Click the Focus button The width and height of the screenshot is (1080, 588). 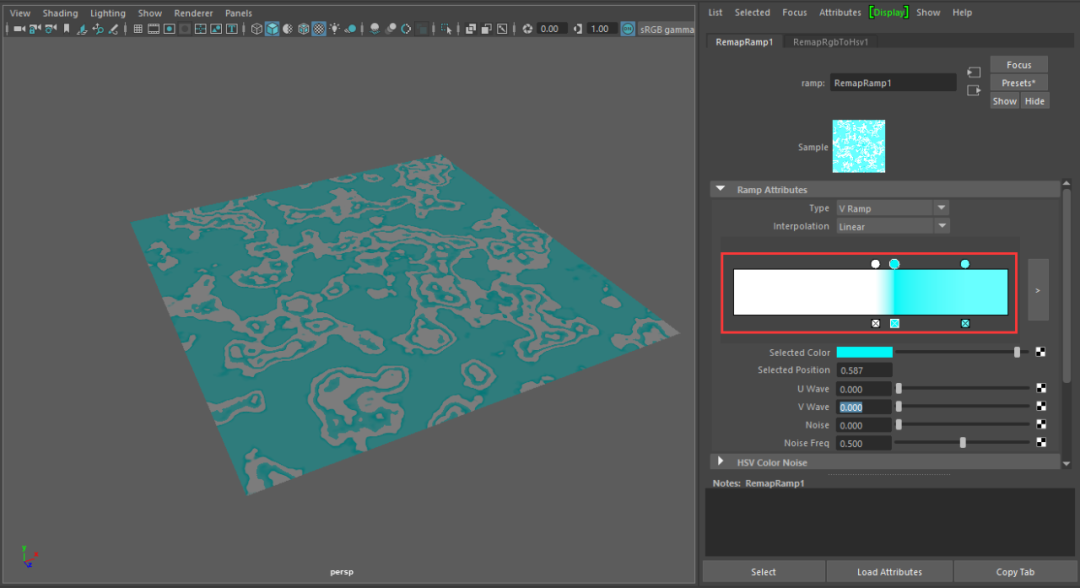(1019, 65)
